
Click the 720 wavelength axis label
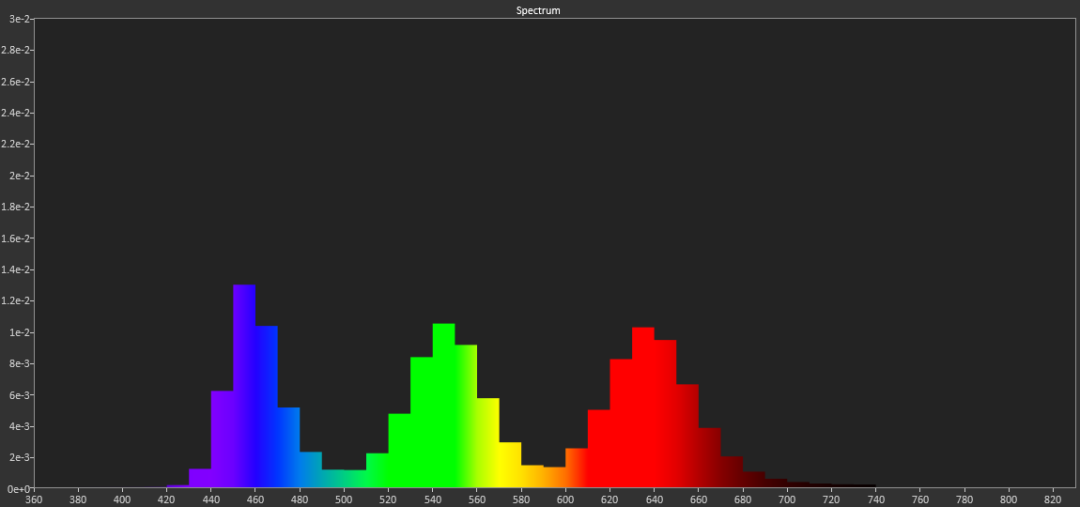click(831, 499)
